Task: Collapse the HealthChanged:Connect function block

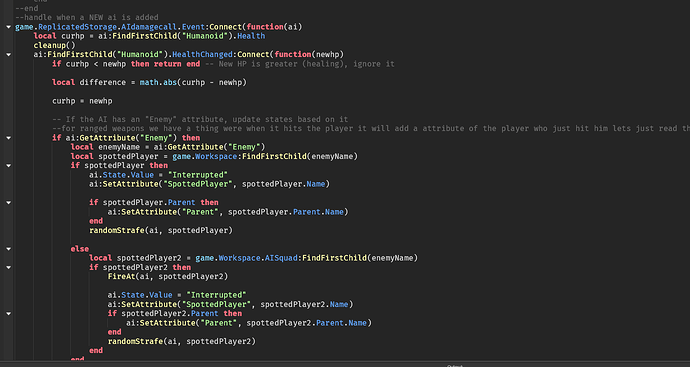Action: pyautogui.click(x=8, y=55)
